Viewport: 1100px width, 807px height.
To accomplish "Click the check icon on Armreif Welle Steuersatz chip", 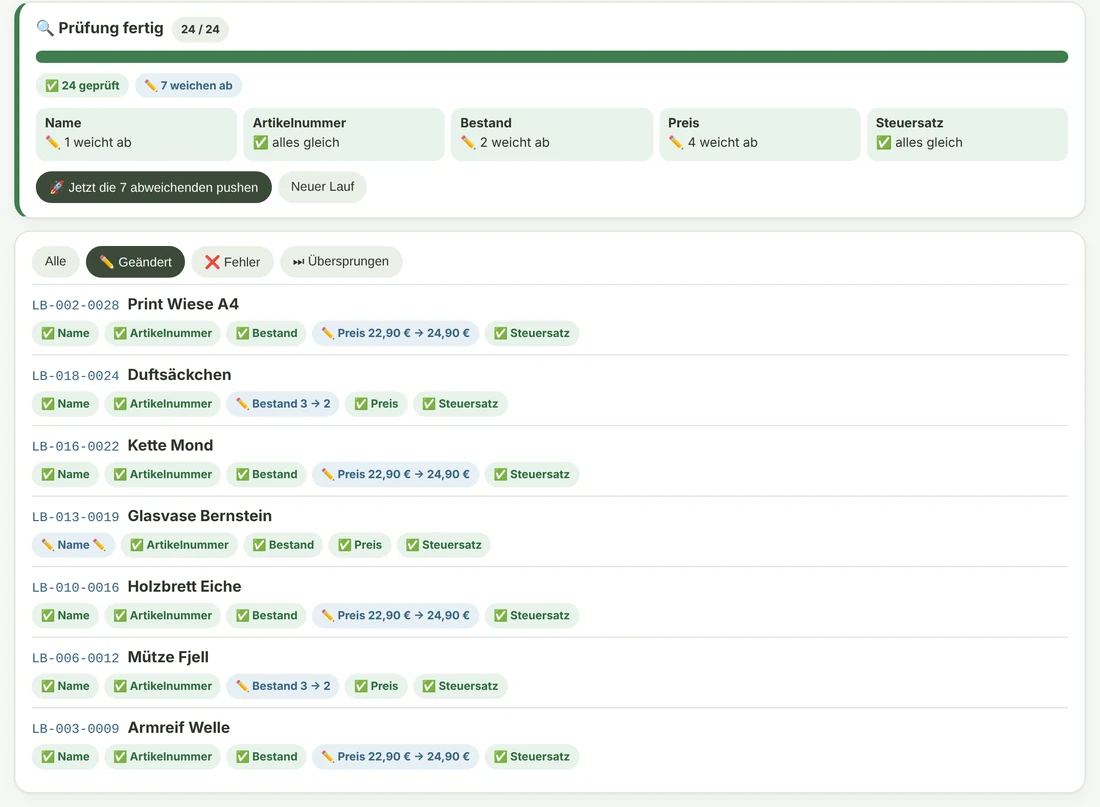I will 500,756.
